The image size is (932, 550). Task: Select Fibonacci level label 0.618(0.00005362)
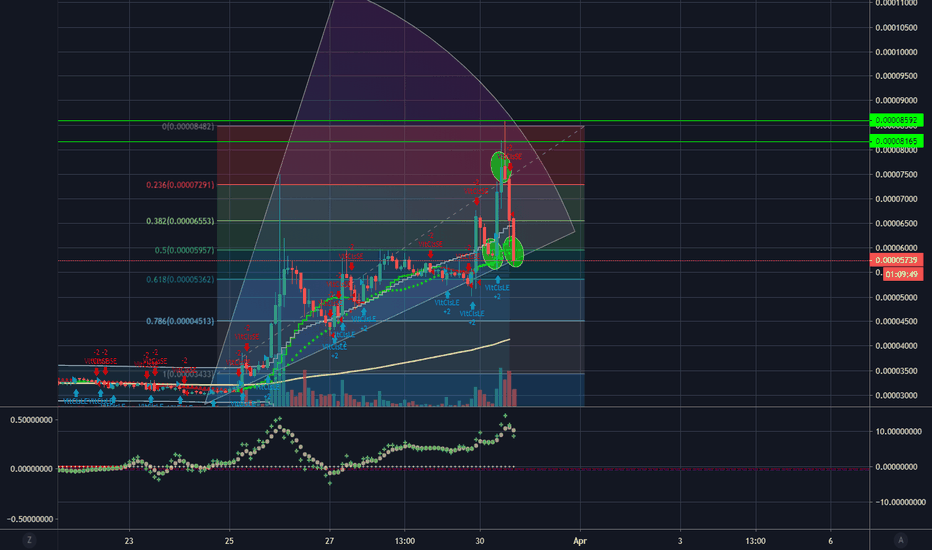[180, 279]
